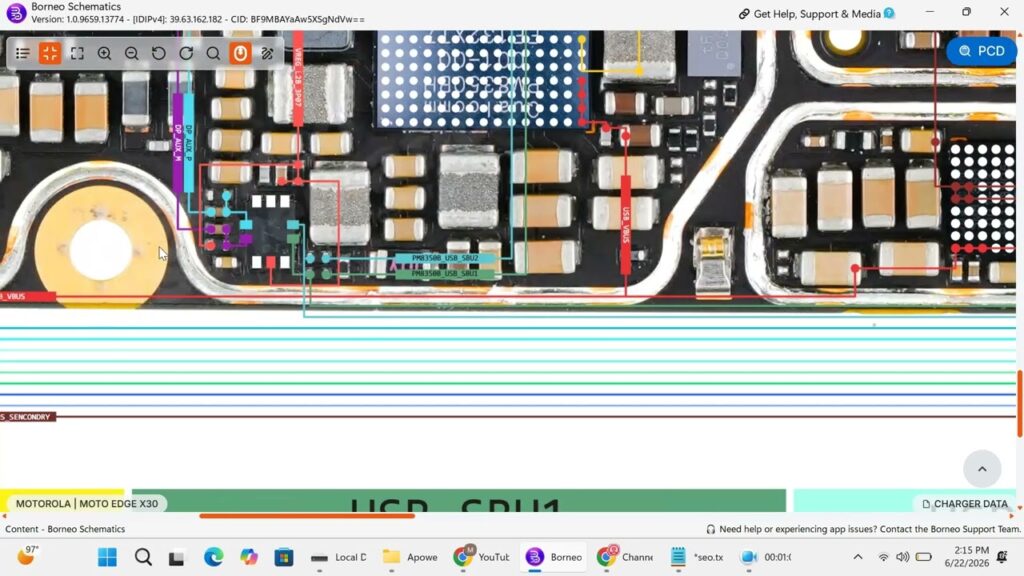Toggle the orange mouse mode button
The image size is (1024, 576).
pos(240,54)
